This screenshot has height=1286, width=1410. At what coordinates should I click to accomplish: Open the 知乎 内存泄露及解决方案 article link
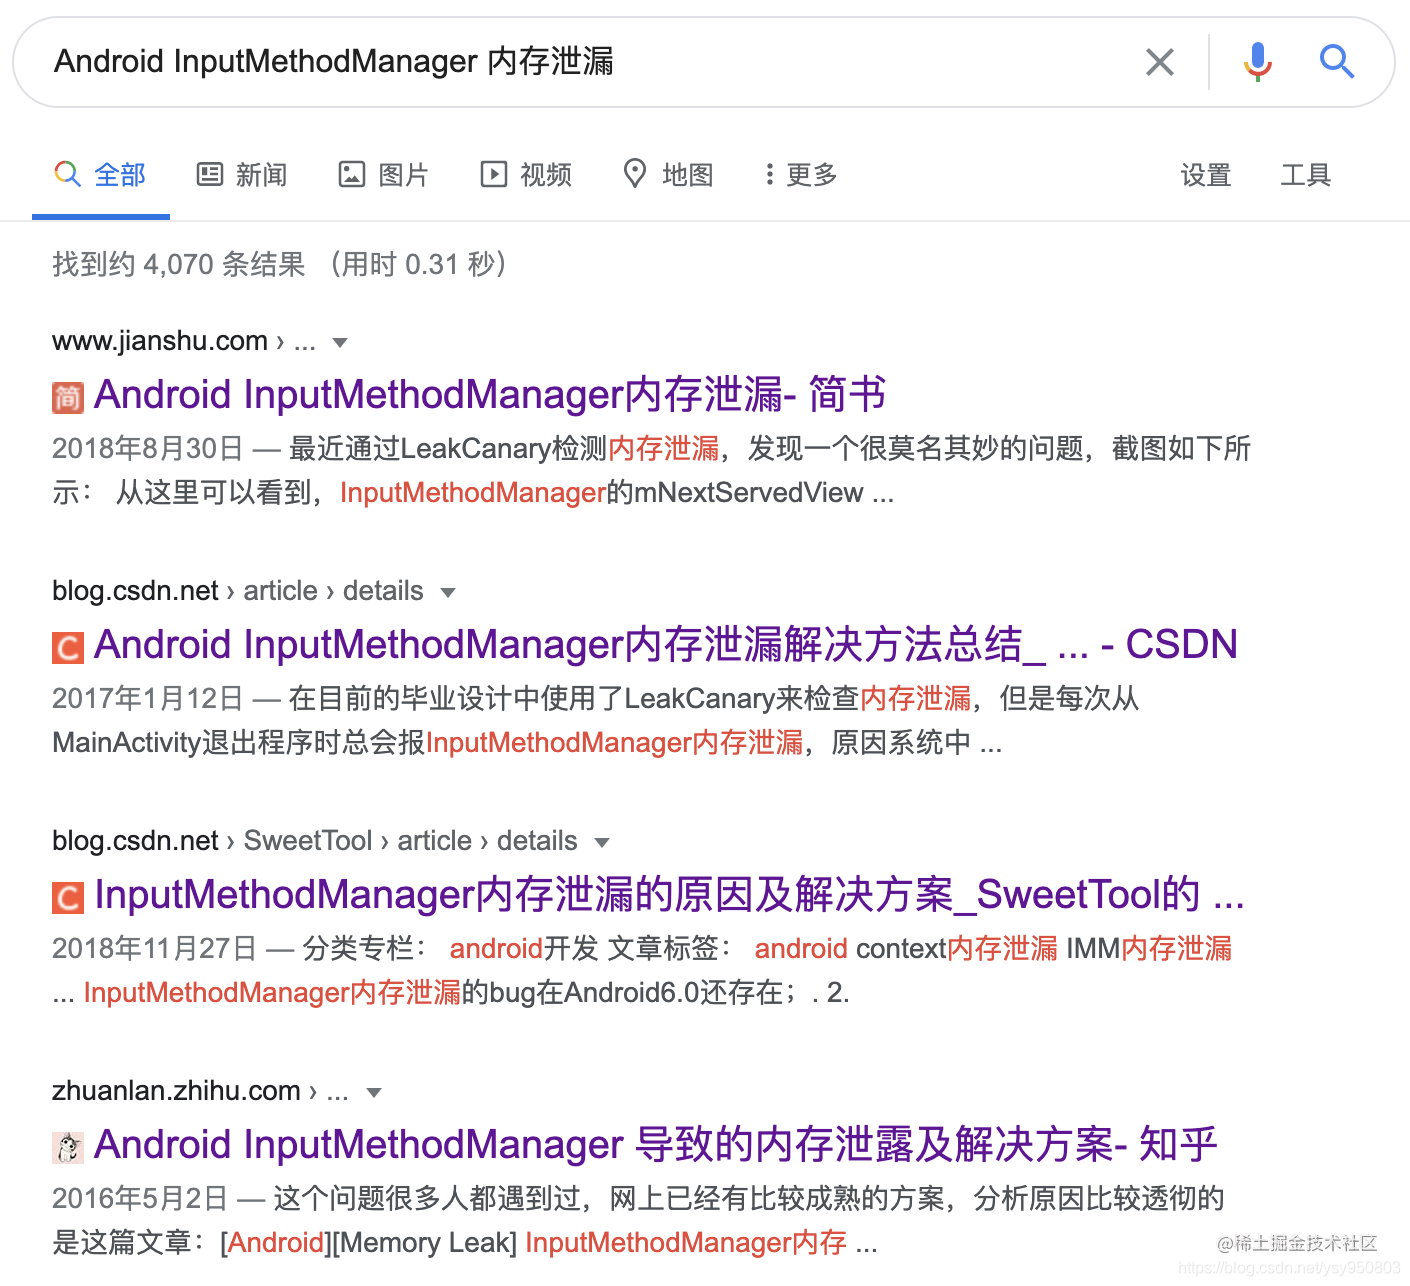point(655,1144)
